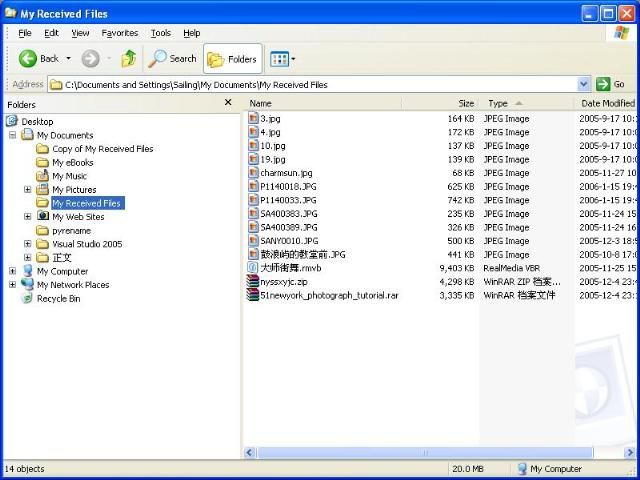640x480 pixels.
Task: Select the 鼓浪屿的教堂前.JPG file icon
Action: [x=253, y=254]
